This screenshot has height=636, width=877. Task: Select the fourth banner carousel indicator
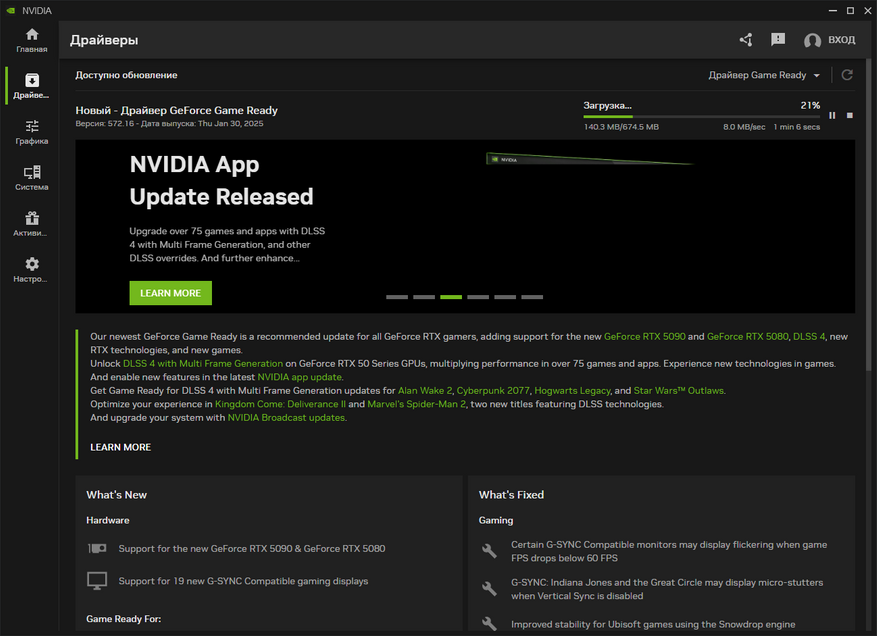[x=478, y=297]
